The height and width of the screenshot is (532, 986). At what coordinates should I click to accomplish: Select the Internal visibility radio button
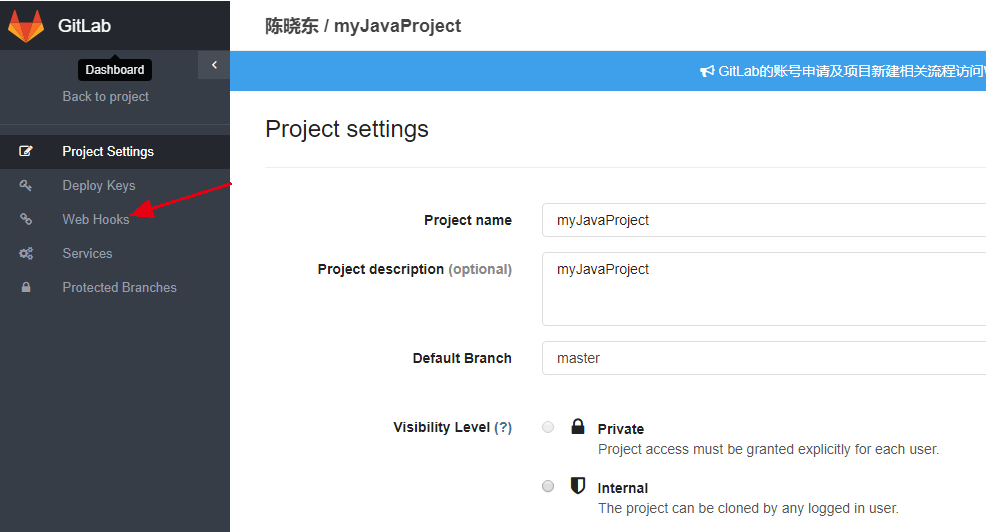click(x=548, y=486)
